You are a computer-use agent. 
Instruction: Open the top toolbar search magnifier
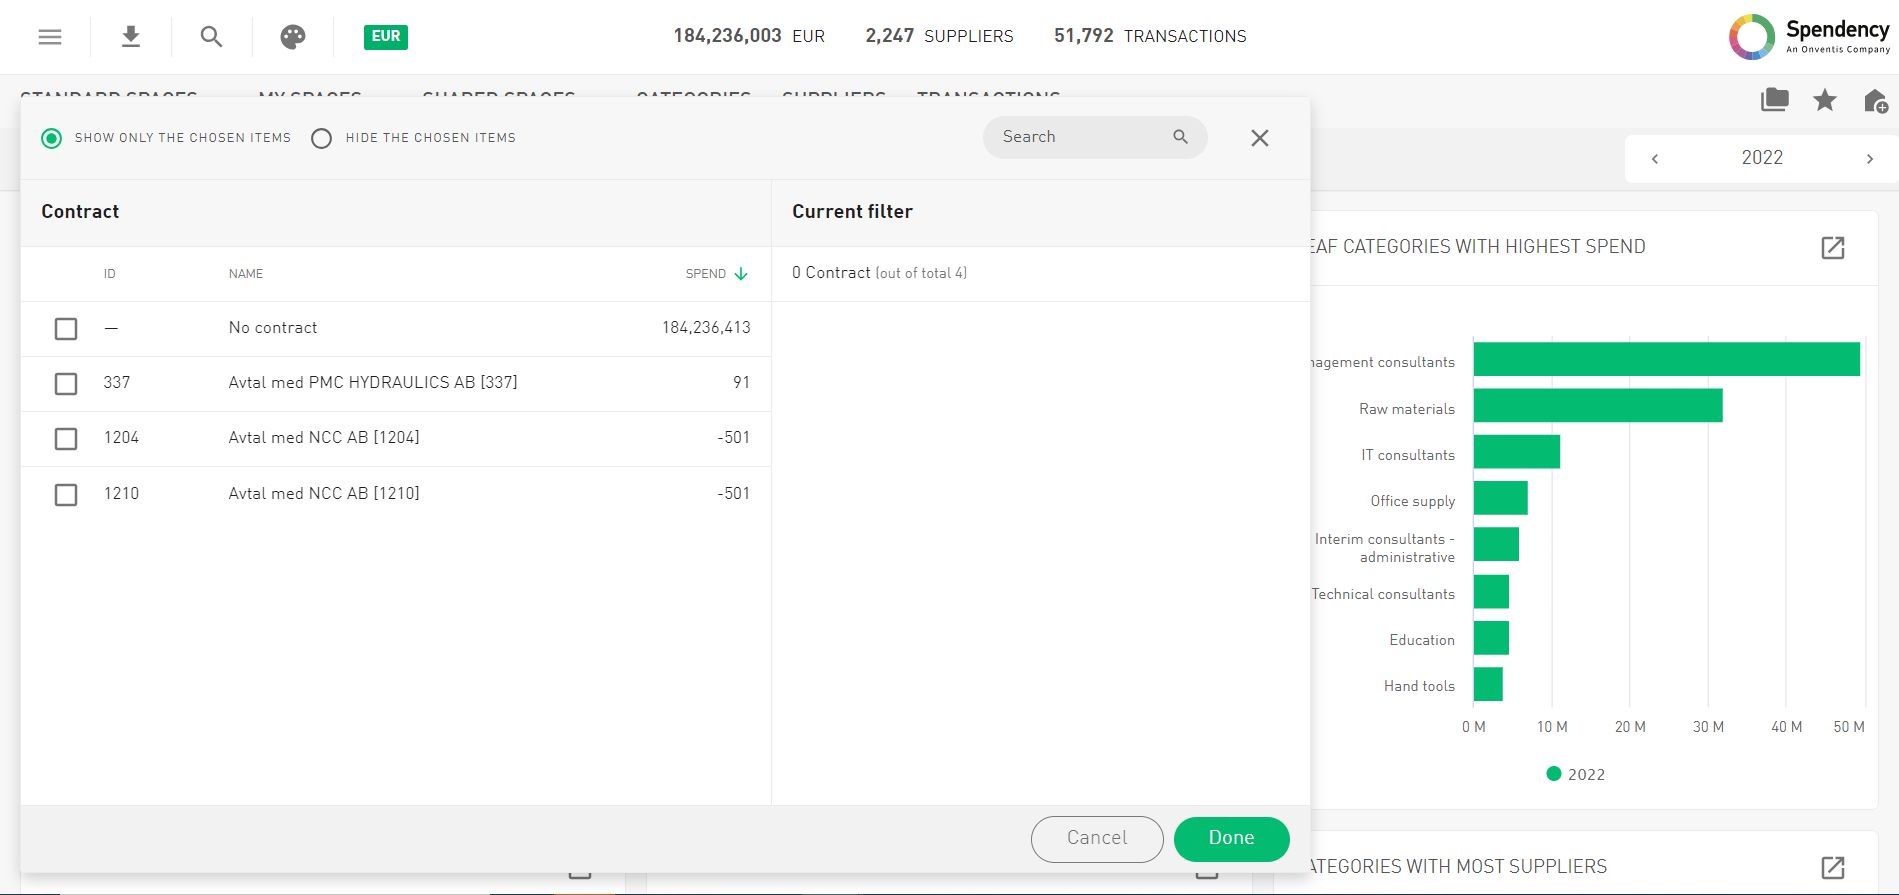211,37
